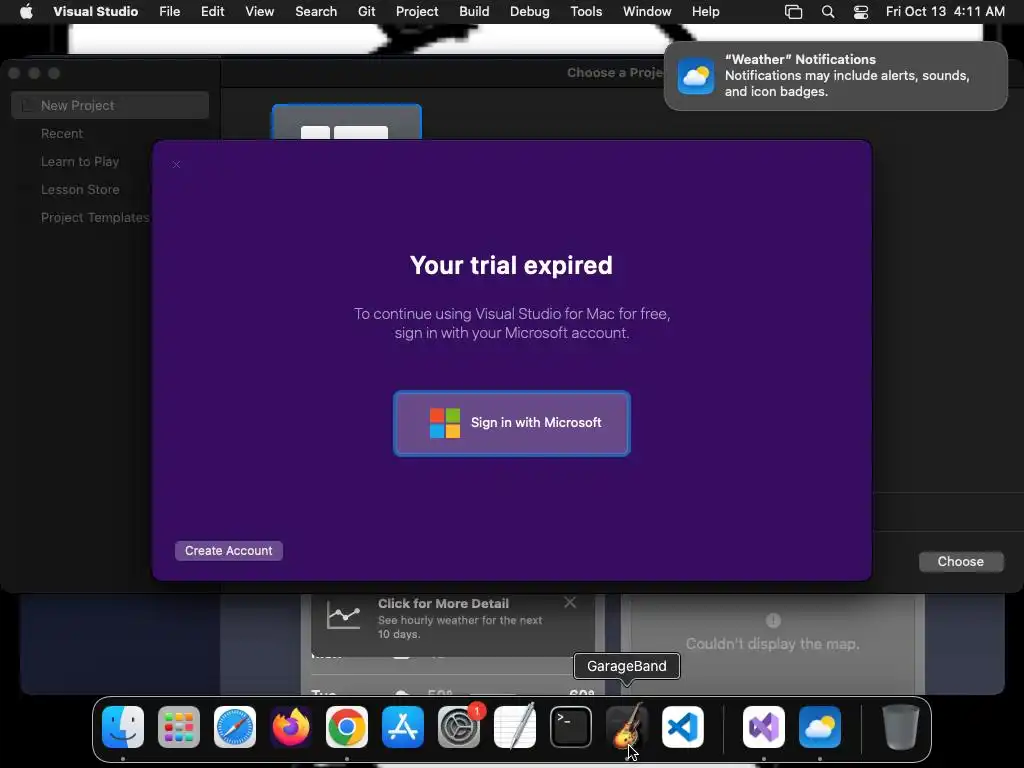
Task: Click the Choose button in GarageBand
Action: [x=961, y=562]
